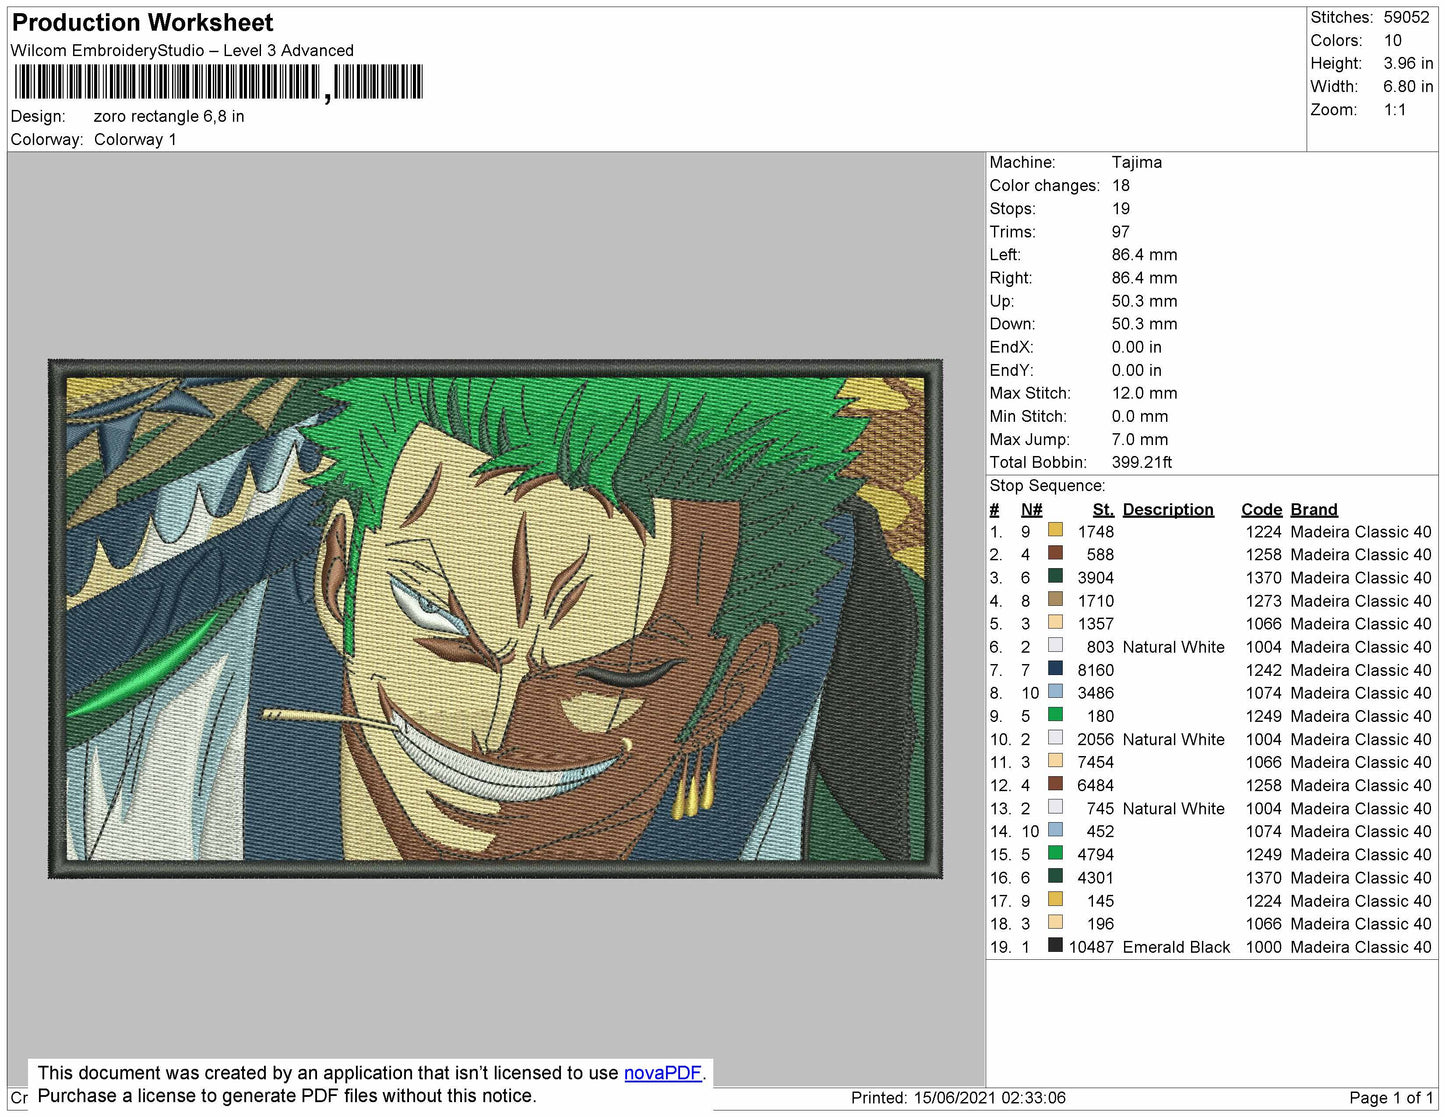Click the Max Jump value 7.0 mm
Screen dimensions: 1445x1117
pos(1140,439)
